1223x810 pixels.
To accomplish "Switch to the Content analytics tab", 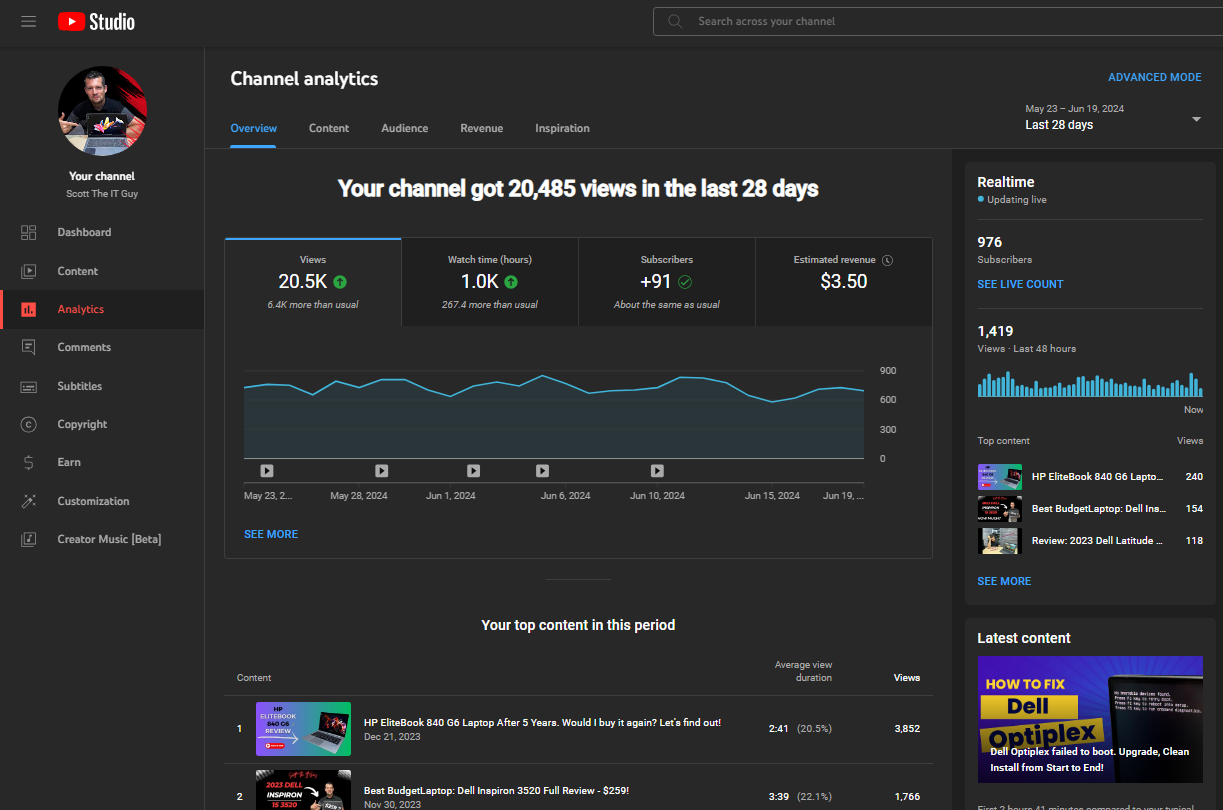I will (x=329, y=128).
